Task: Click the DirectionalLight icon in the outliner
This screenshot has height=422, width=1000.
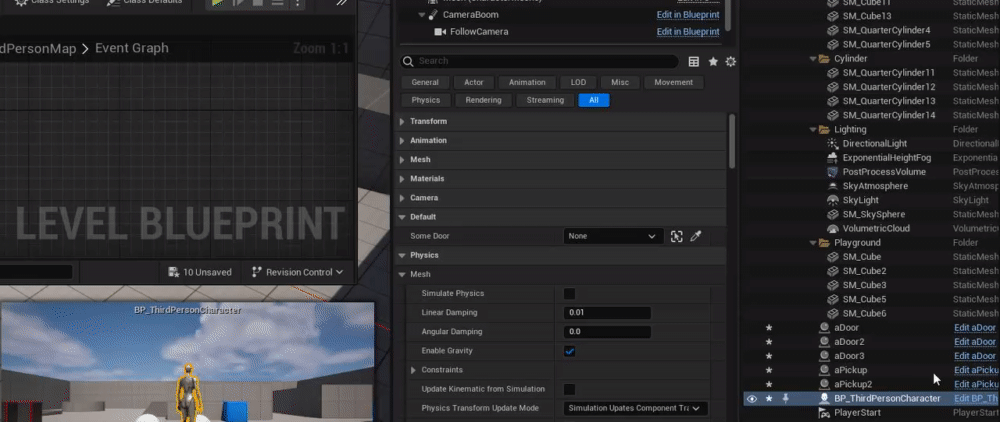Action: (833, 144)
